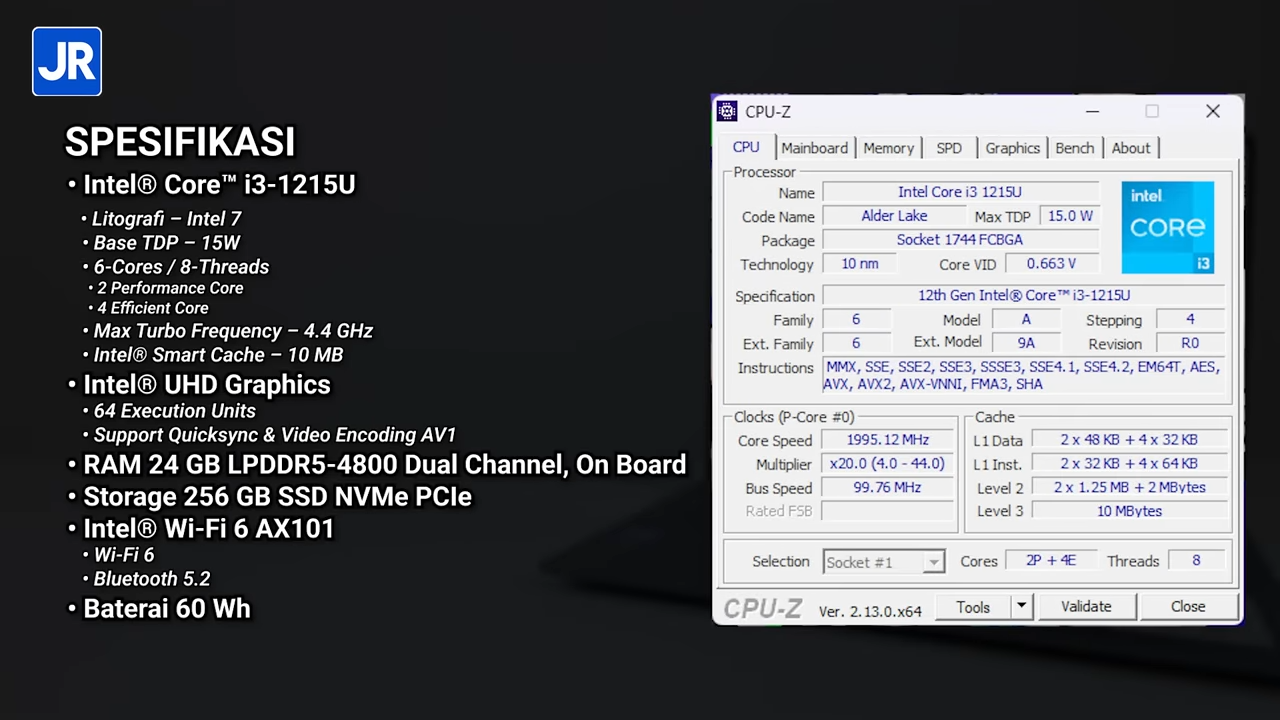Click the Package value Socket 1744 FCBGA
1280x720 pixels.
(960, 240)
